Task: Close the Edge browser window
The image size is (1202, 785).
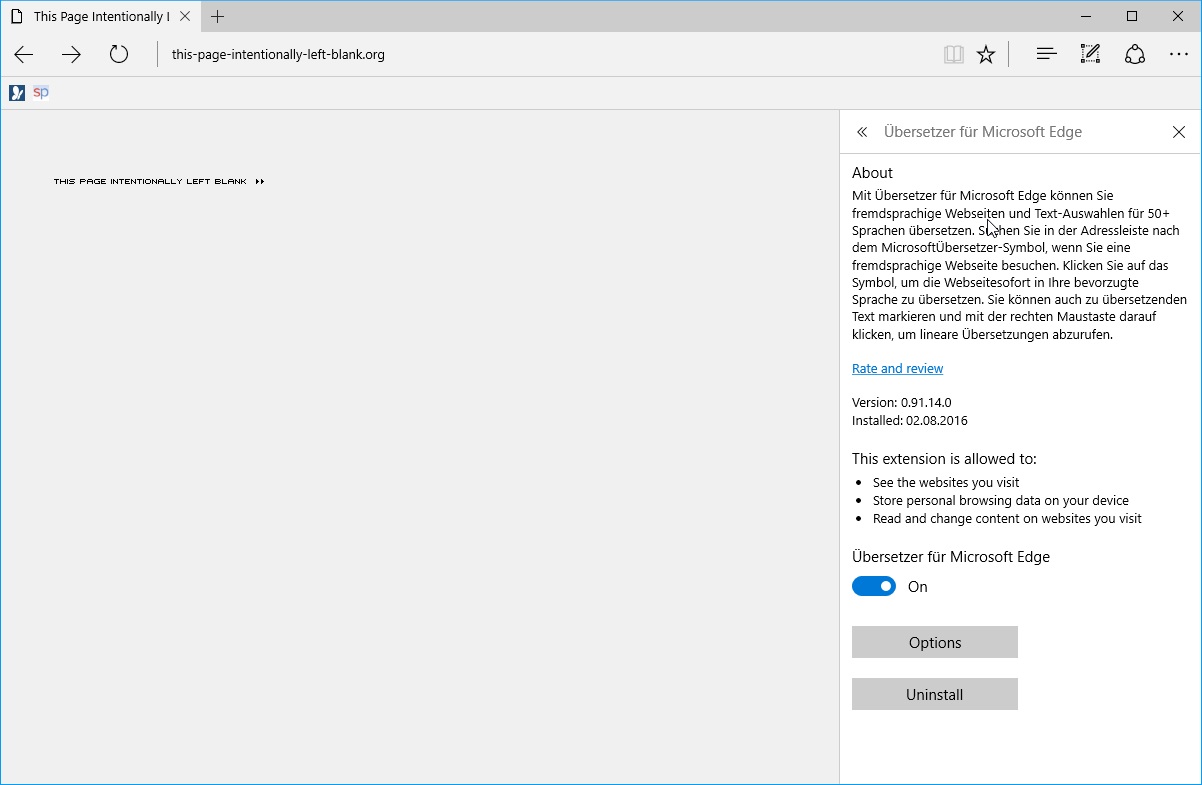Action: [1178, 16]
